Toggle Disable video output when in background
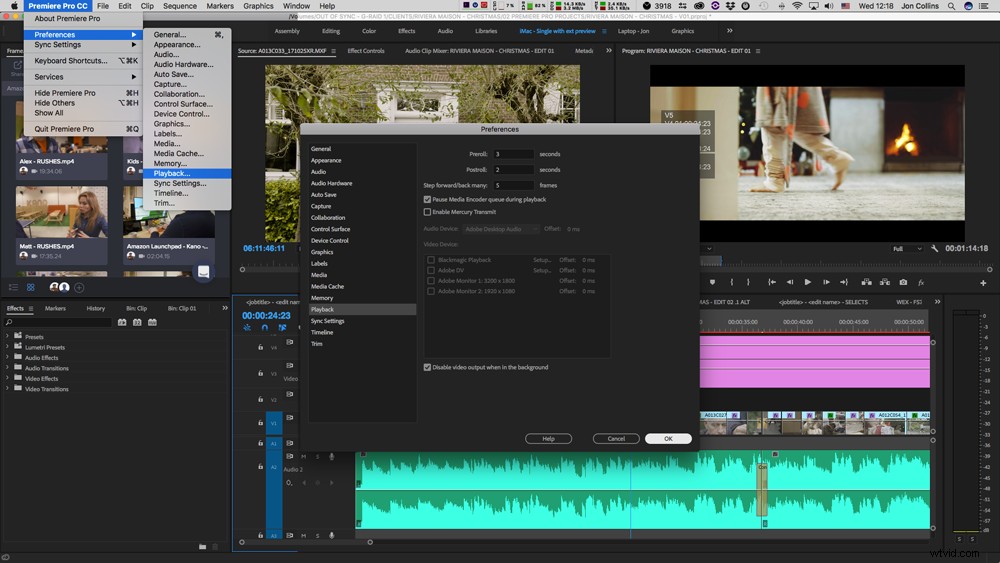This screenshot has height=563, width=1000. click(x=427, y=367)
